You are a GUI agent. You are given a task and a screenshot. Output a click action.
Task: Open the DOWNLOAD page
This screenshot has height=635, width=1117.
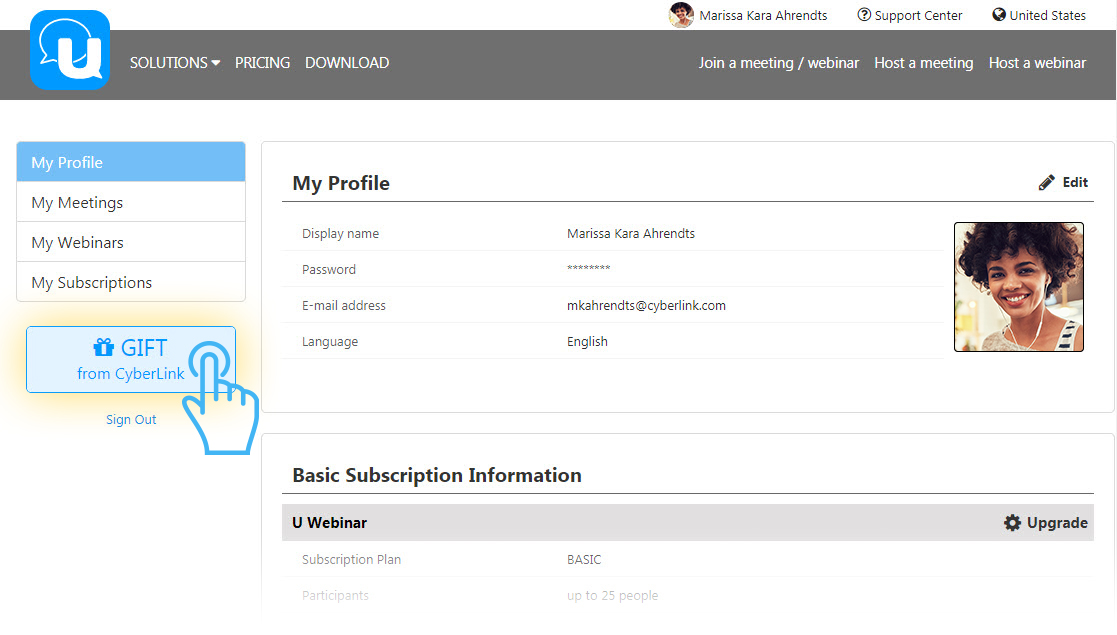click(347, 63)
